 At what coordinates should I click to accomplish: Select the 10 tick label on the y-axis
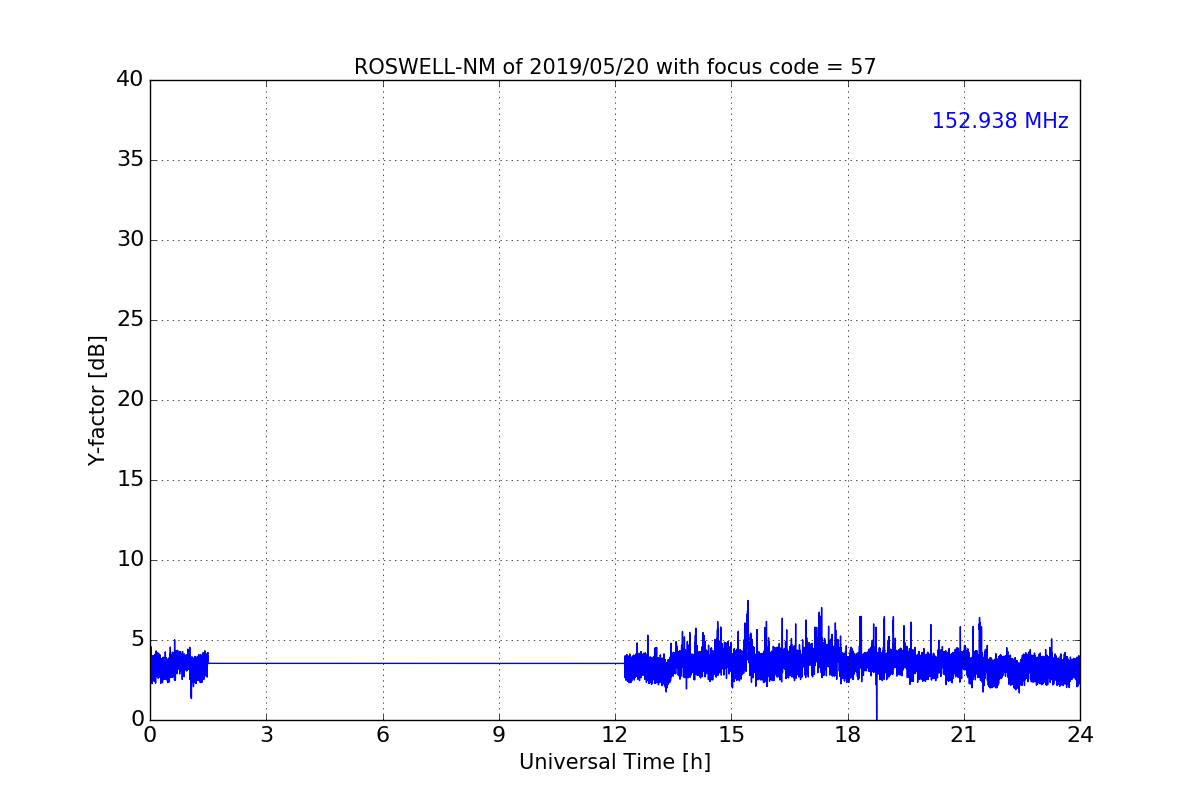click(130, 560)
